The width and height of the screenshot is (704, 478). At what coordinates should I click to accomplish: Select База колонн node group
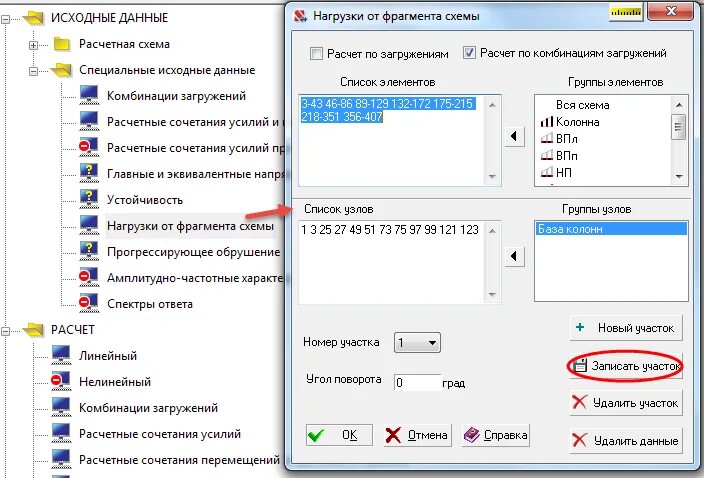tap(611, 229)
